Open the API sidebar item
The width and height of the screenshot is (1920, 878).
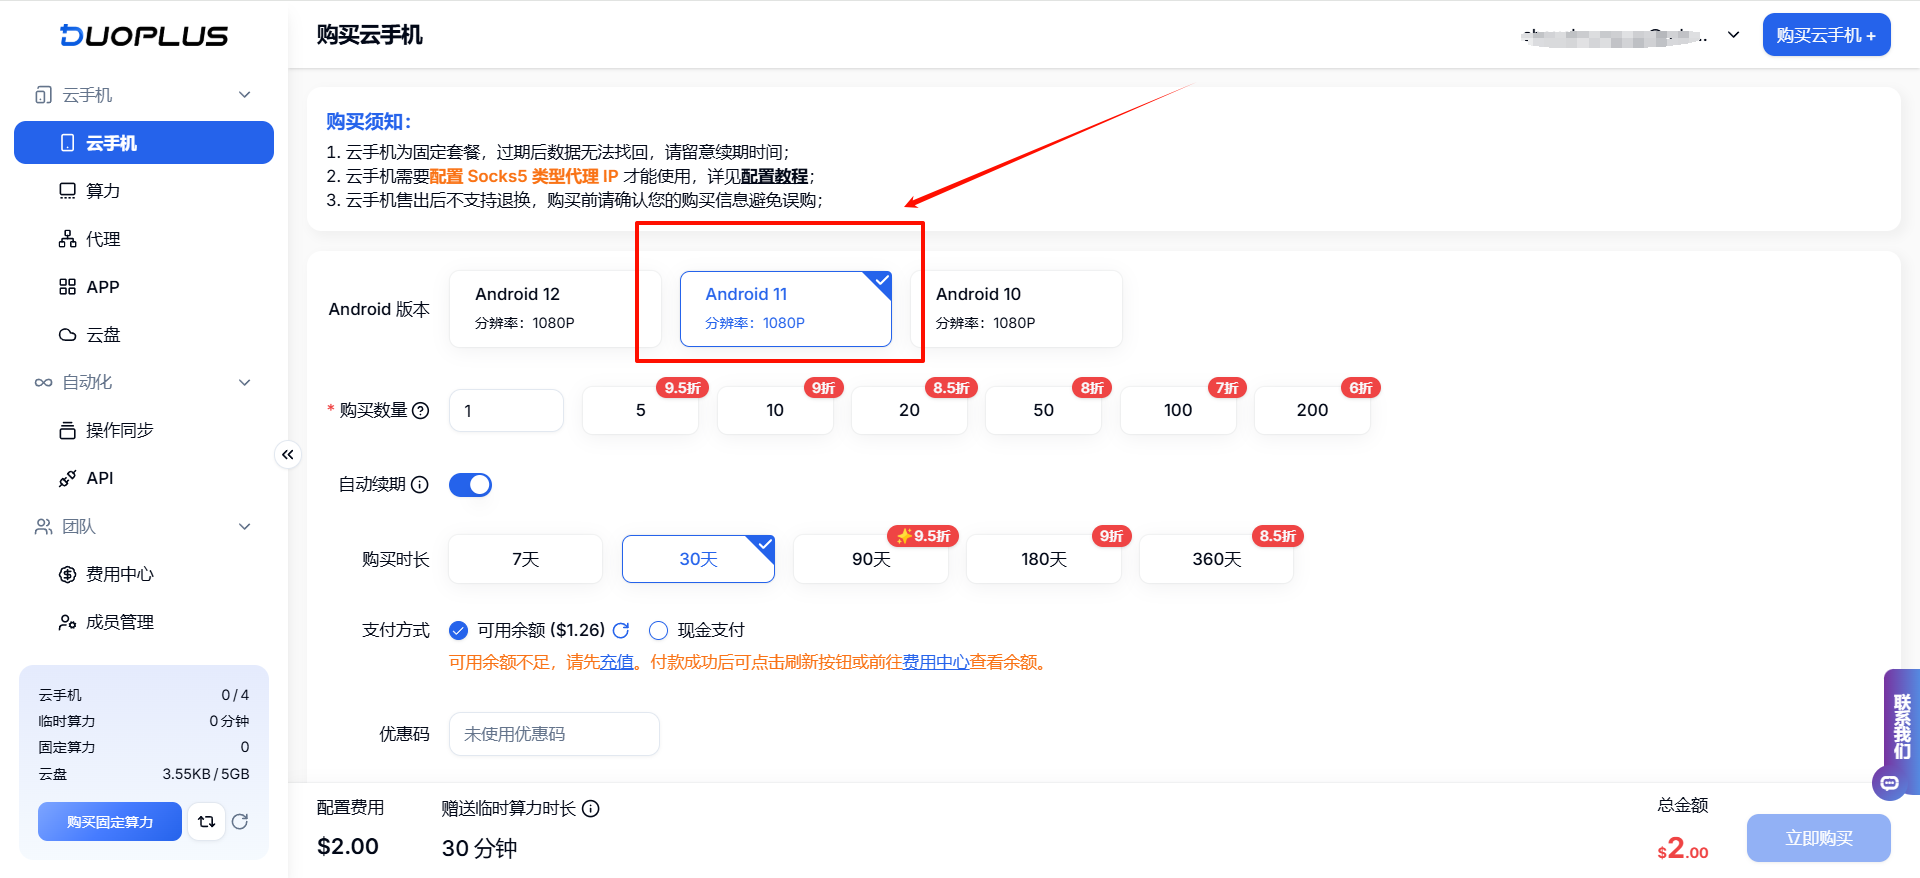pyautogui.click(x=144, y=478)
